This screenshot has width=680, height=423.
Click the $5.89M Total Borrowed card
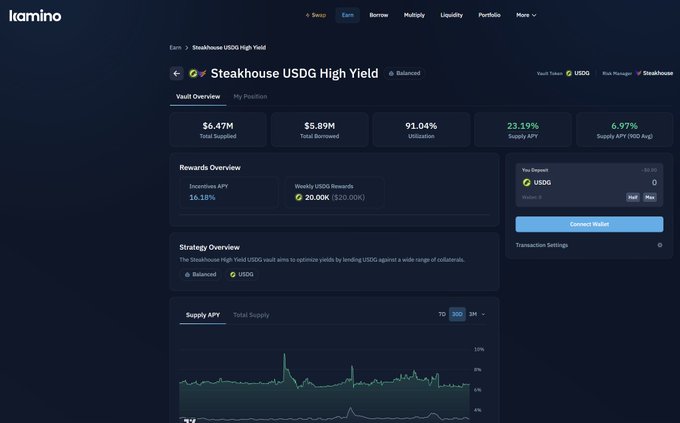tap(320, 130)
